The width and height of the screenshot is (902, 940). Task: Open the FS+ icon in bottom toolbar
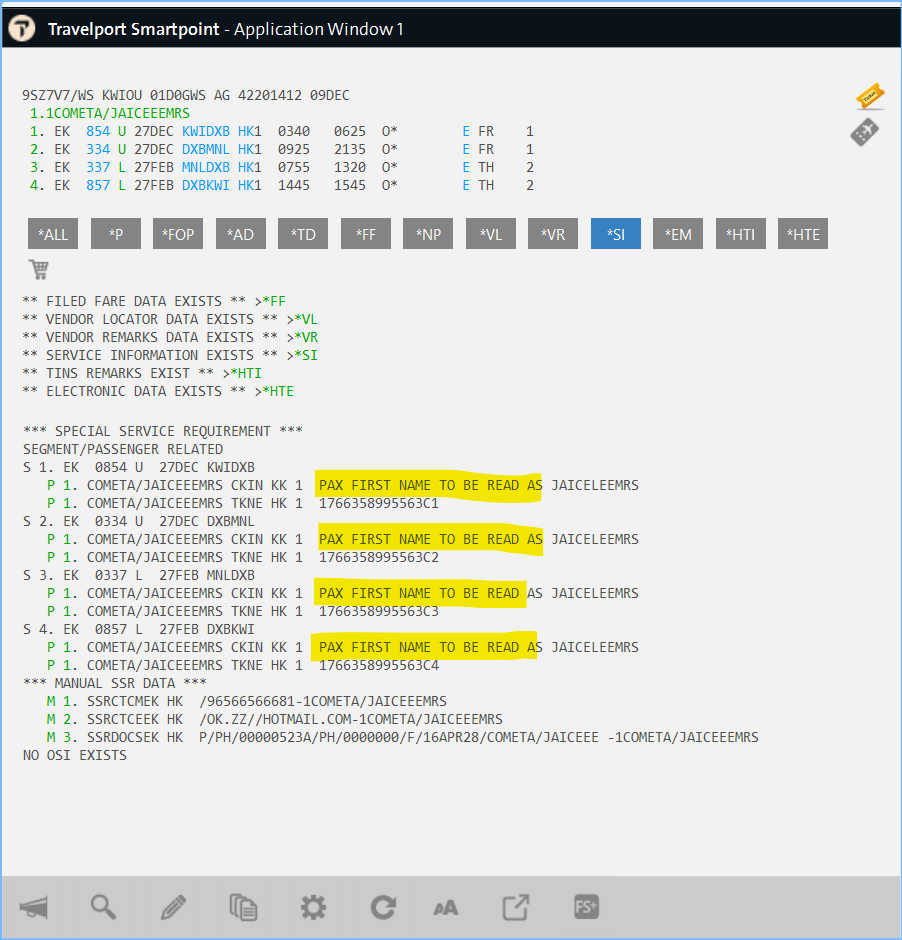point(586,906)
